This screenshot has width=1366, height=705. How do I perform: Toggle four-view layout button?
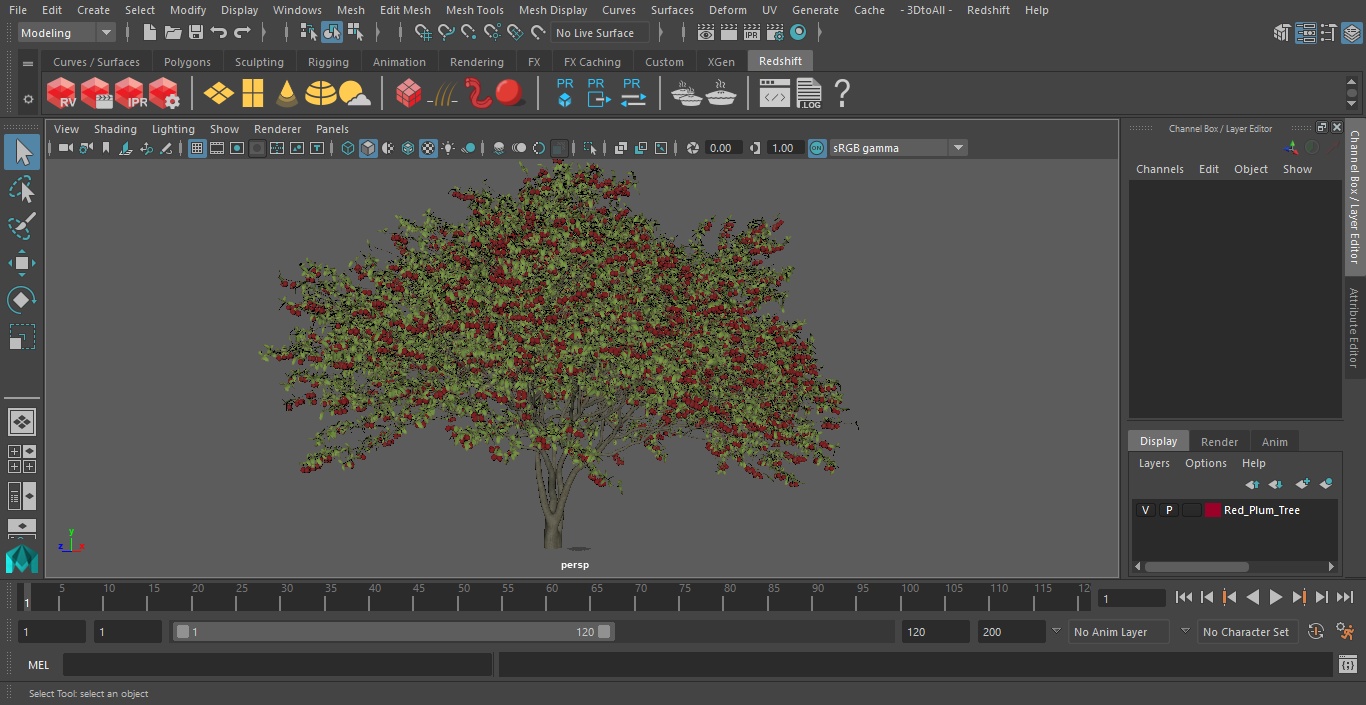pos(22,458)
